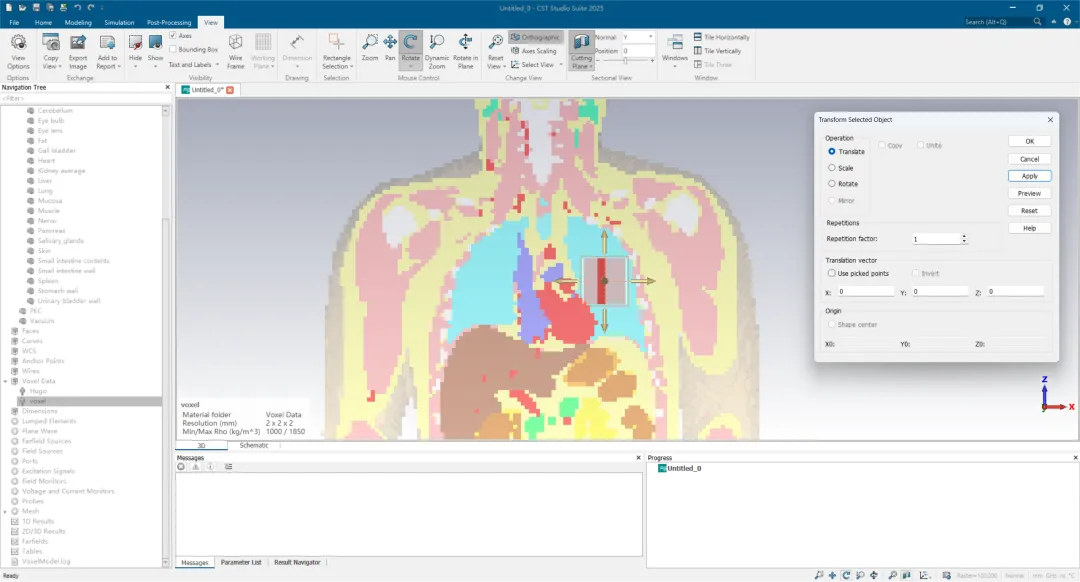Viewport: 1080px width, 582px height.
Task: Select the Pan mouse tool
Action: pos(390,48)
